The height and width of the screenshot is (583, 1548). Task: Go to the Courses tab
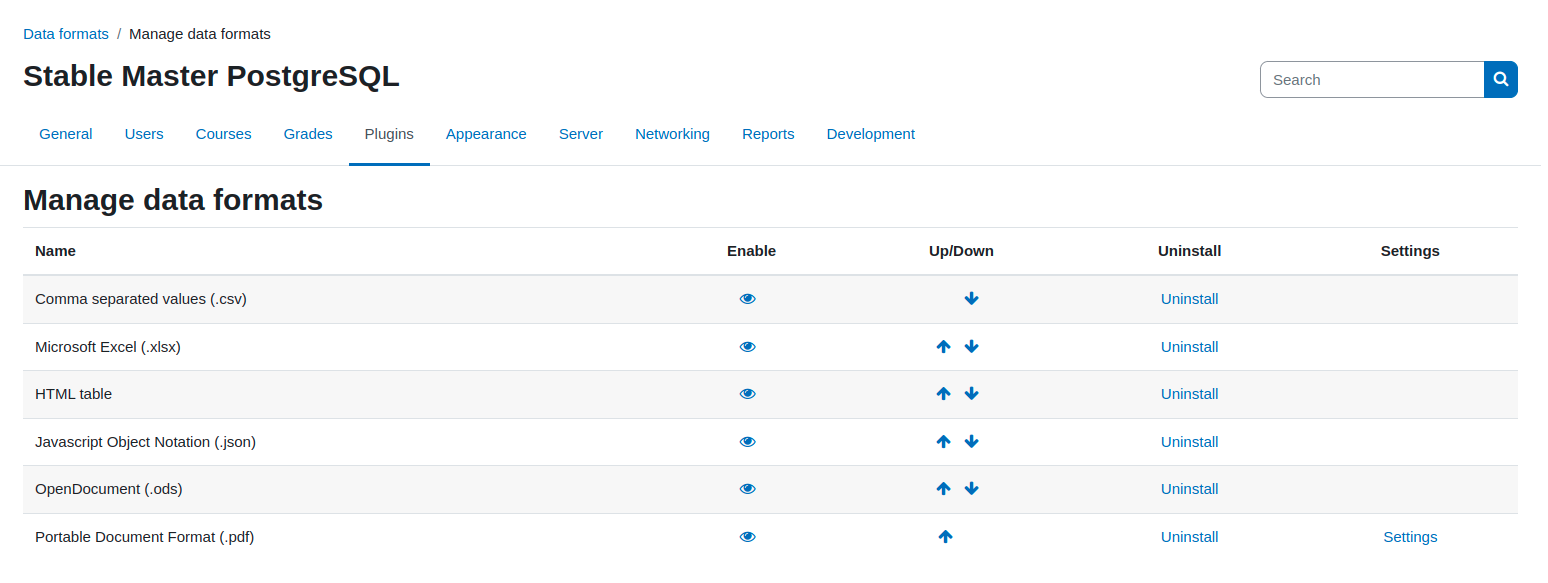coord(224,134)
